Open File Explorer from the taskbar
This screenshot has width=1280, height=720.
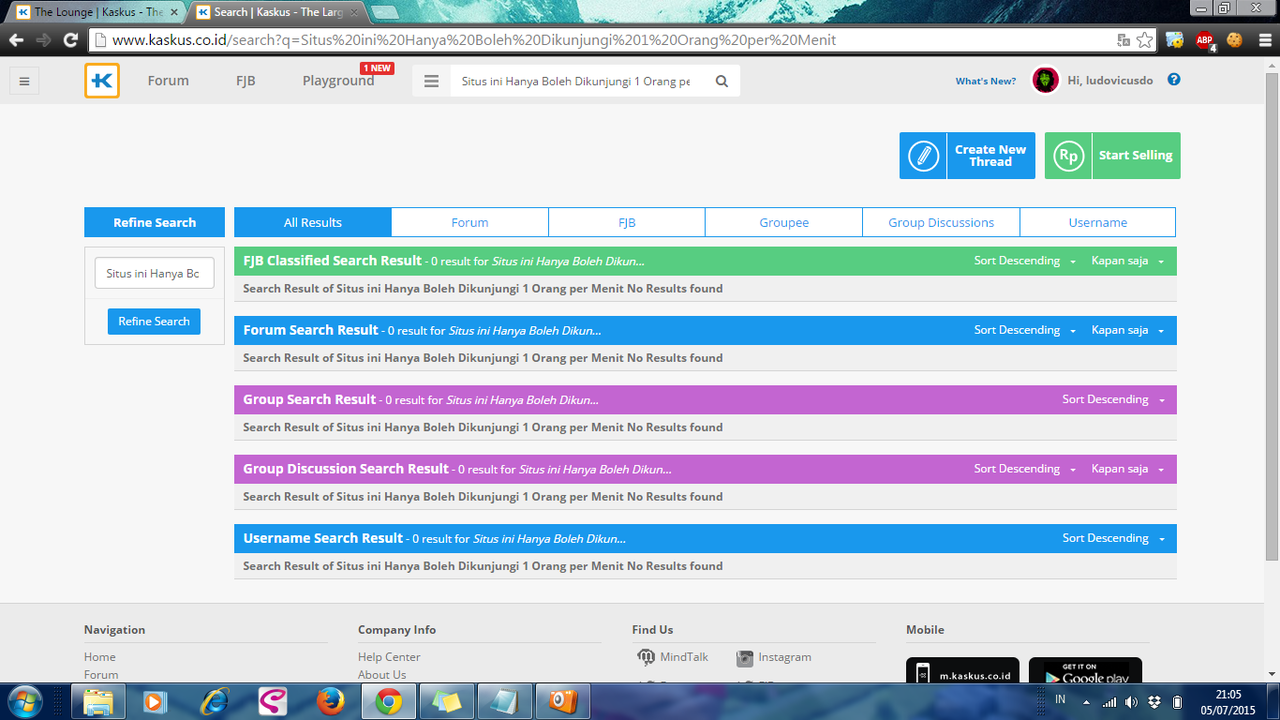coord(98,702)
